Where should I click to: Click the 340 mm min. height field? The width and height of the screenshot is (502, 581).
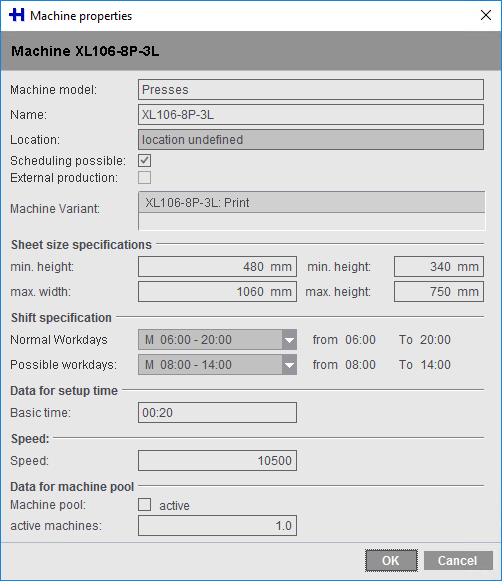(439, 266)
